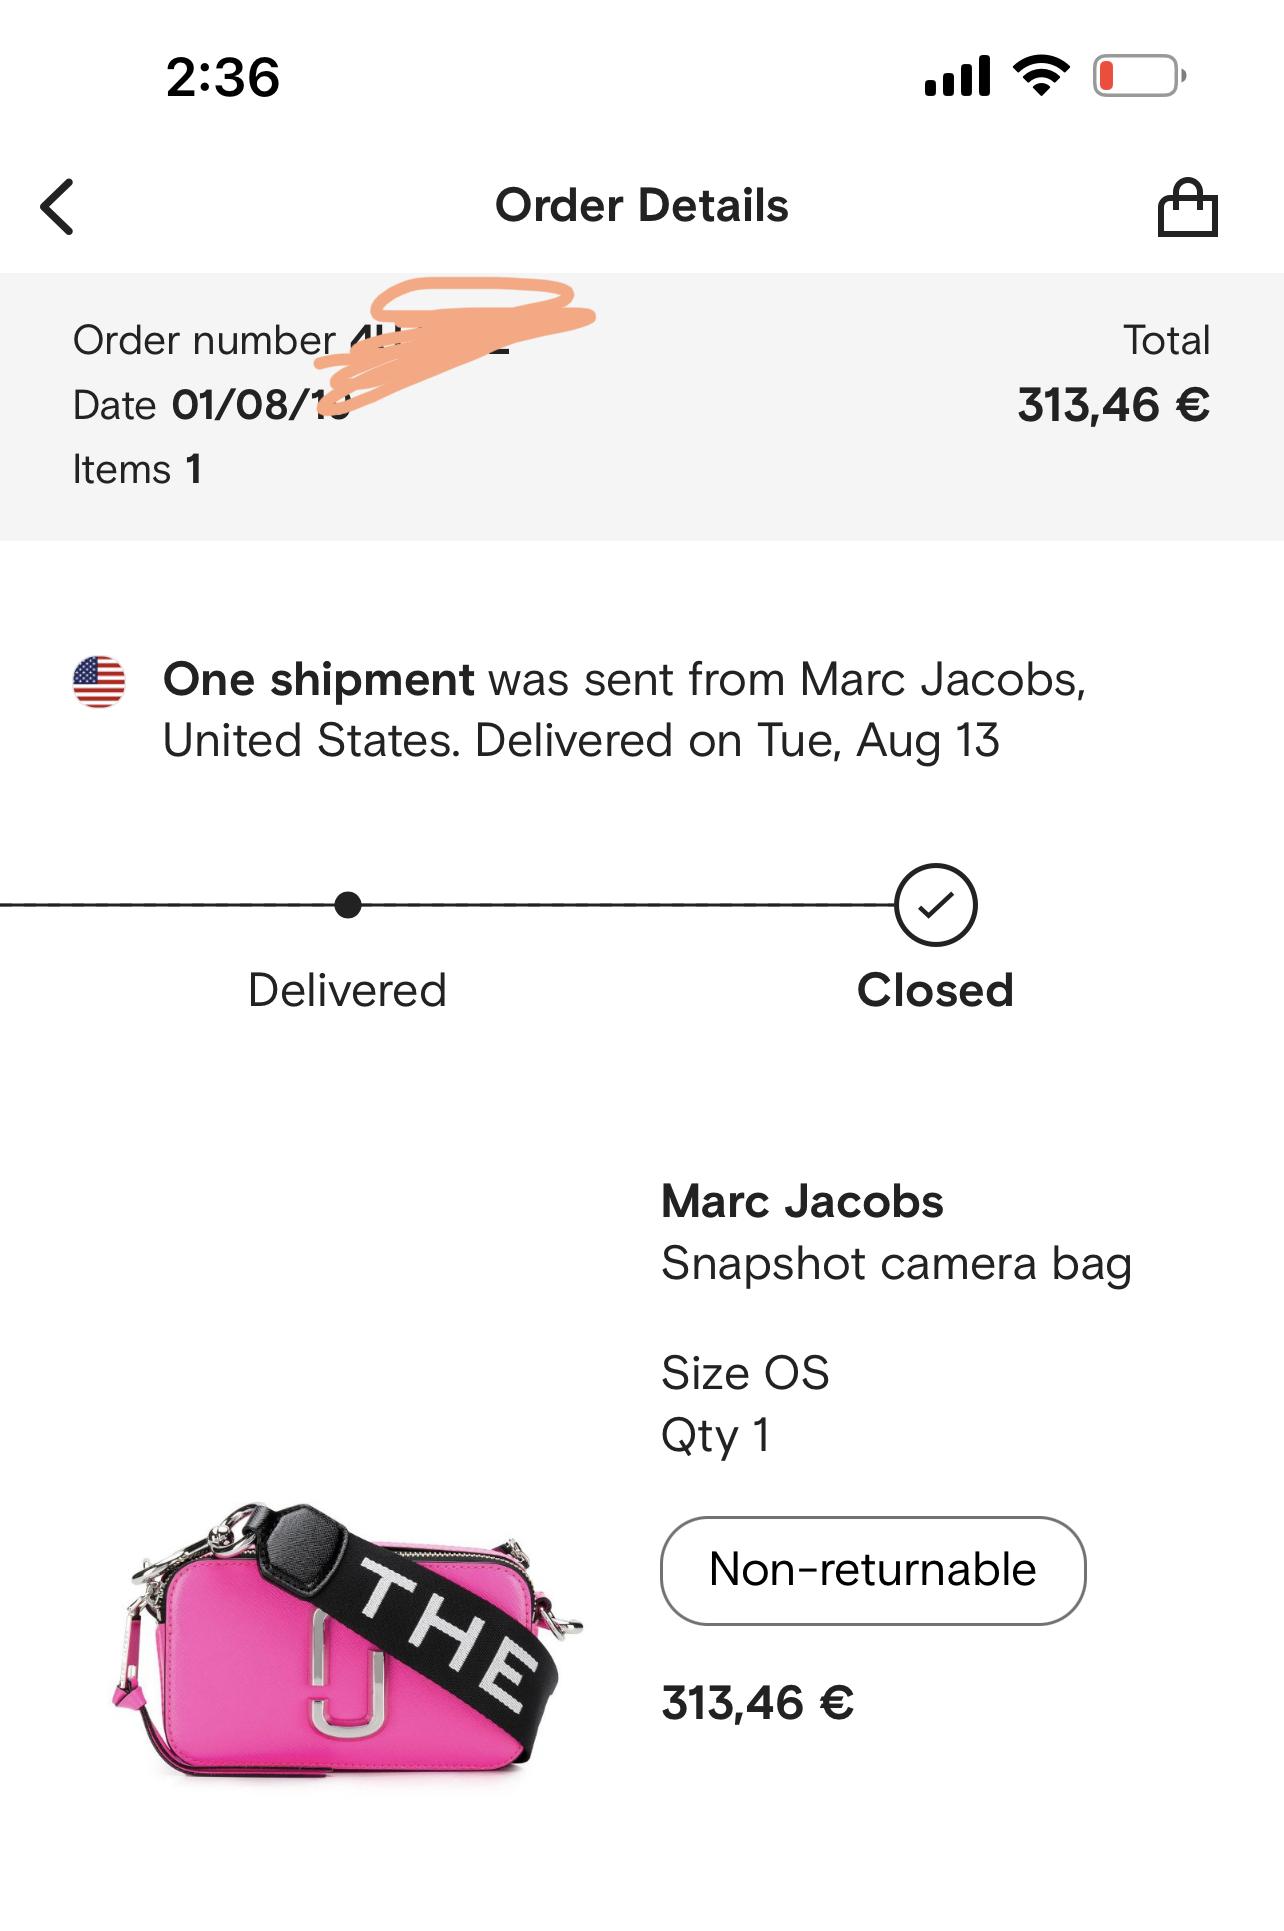
Task: Tap the Delivered status label
Action: coord(347,990)
